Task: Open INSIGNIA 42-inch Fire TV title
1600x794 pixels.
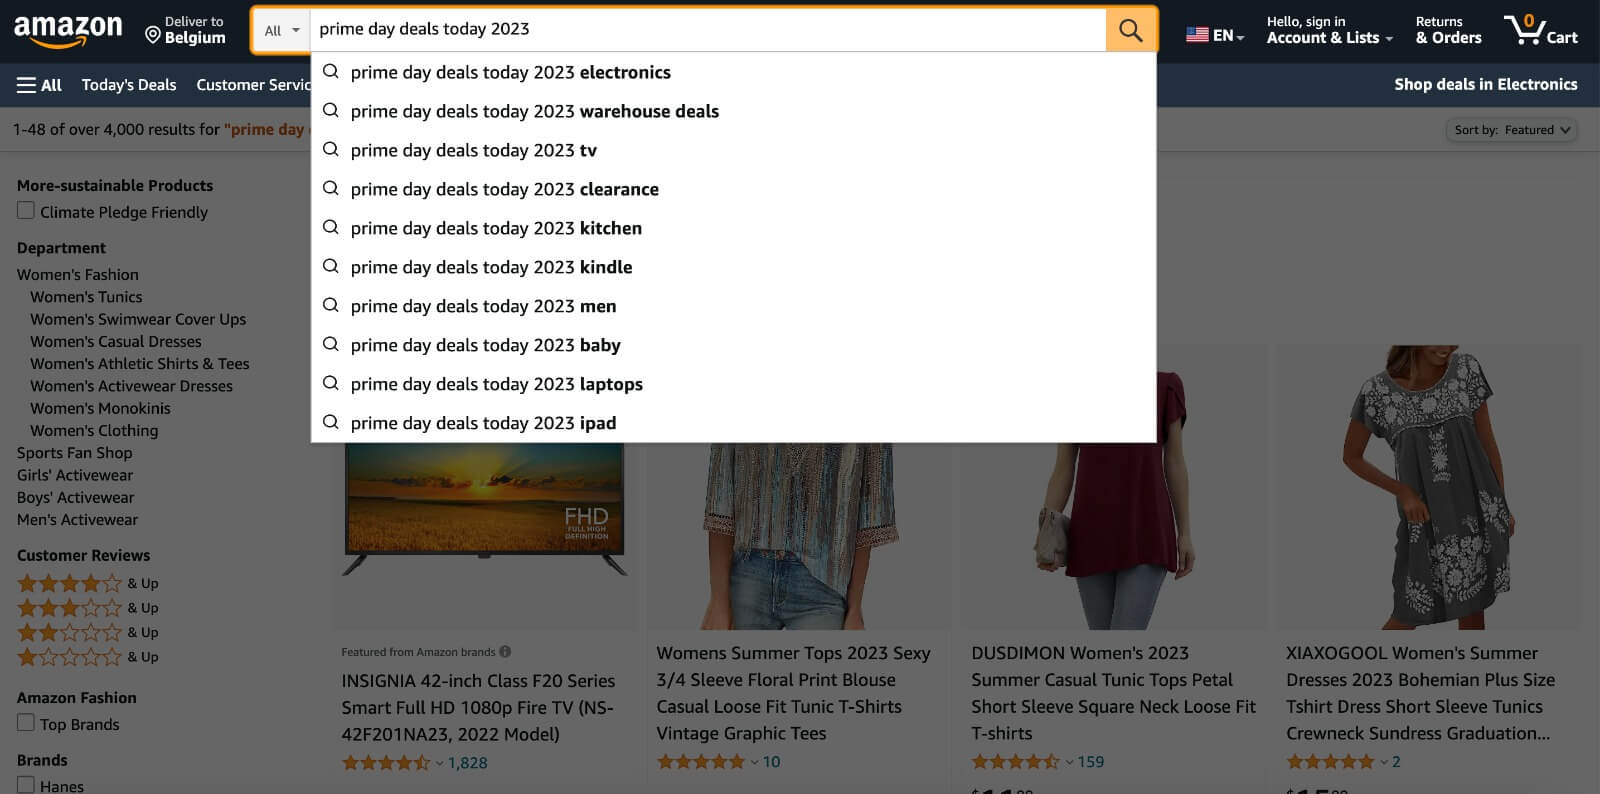Action: [x=478, y=707]
